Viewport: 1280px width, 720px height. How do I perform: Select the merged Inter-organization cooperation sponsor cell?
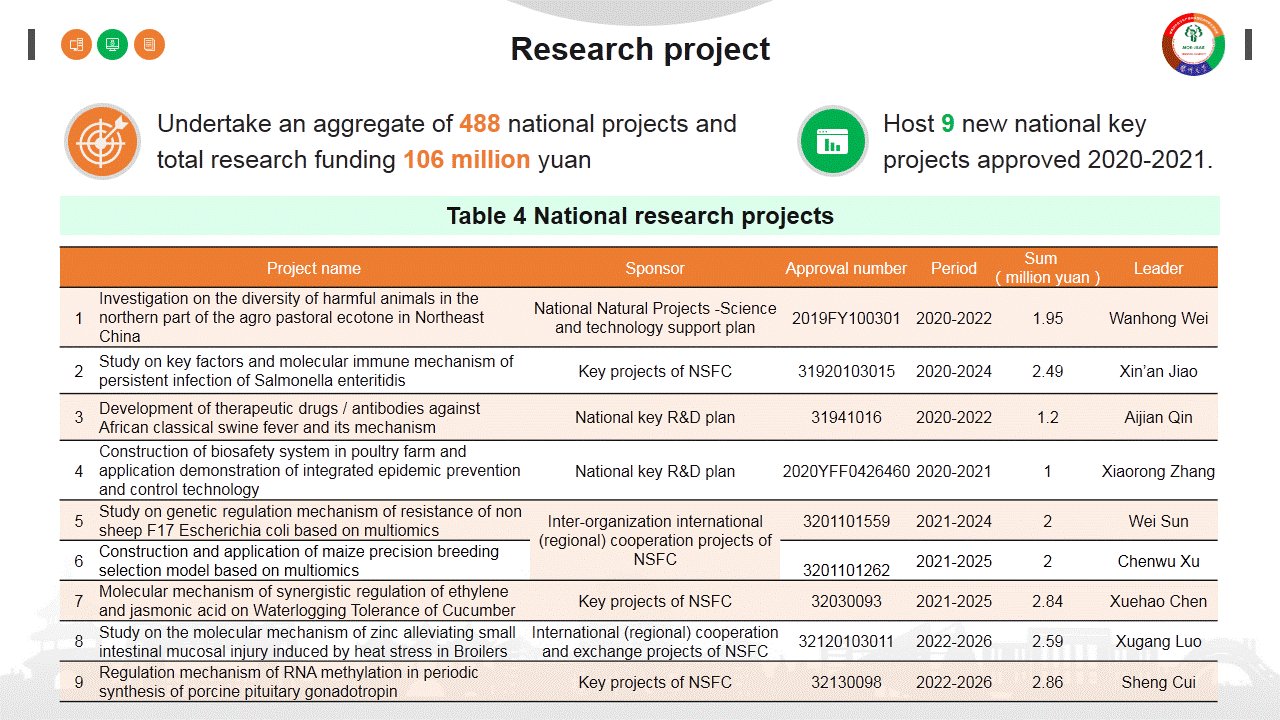[x=655, y=540]
